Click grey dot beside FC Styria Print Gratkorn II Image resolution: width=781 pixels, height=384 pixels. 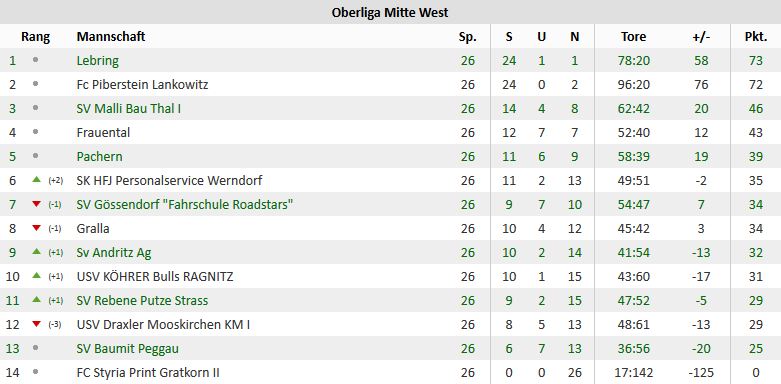point(35,372)
